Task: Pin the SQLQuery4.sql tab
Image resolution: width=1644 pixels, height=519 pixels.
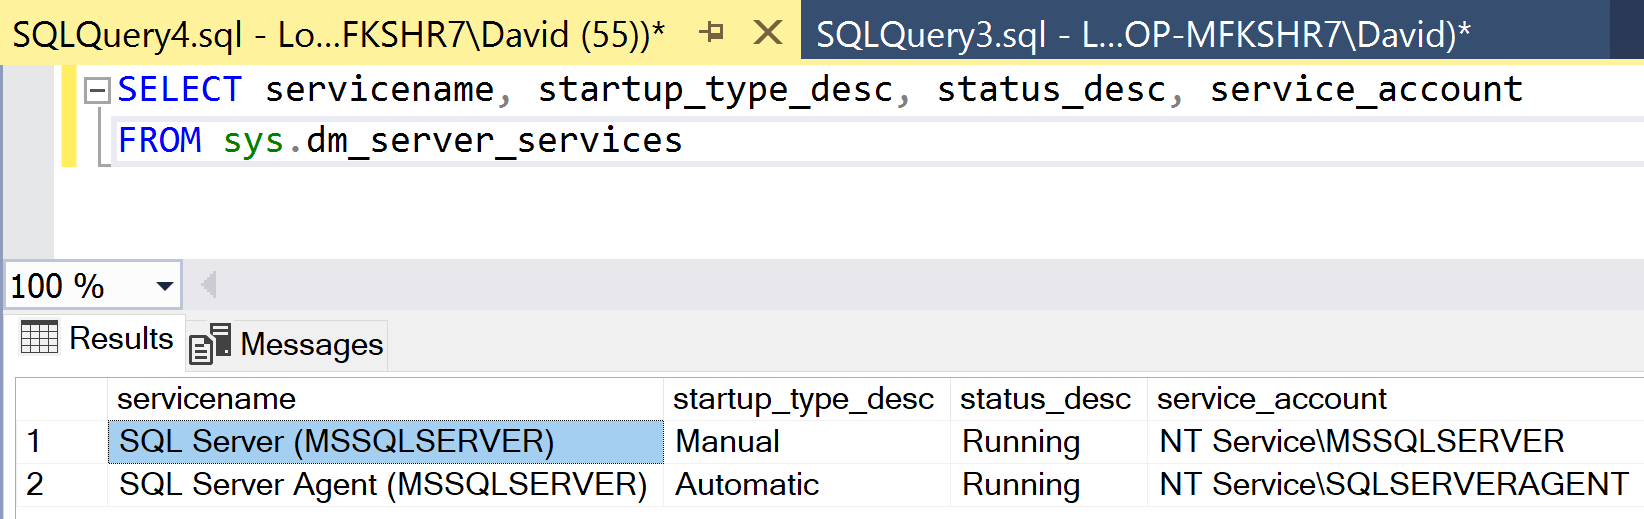Action: point(711,33)
